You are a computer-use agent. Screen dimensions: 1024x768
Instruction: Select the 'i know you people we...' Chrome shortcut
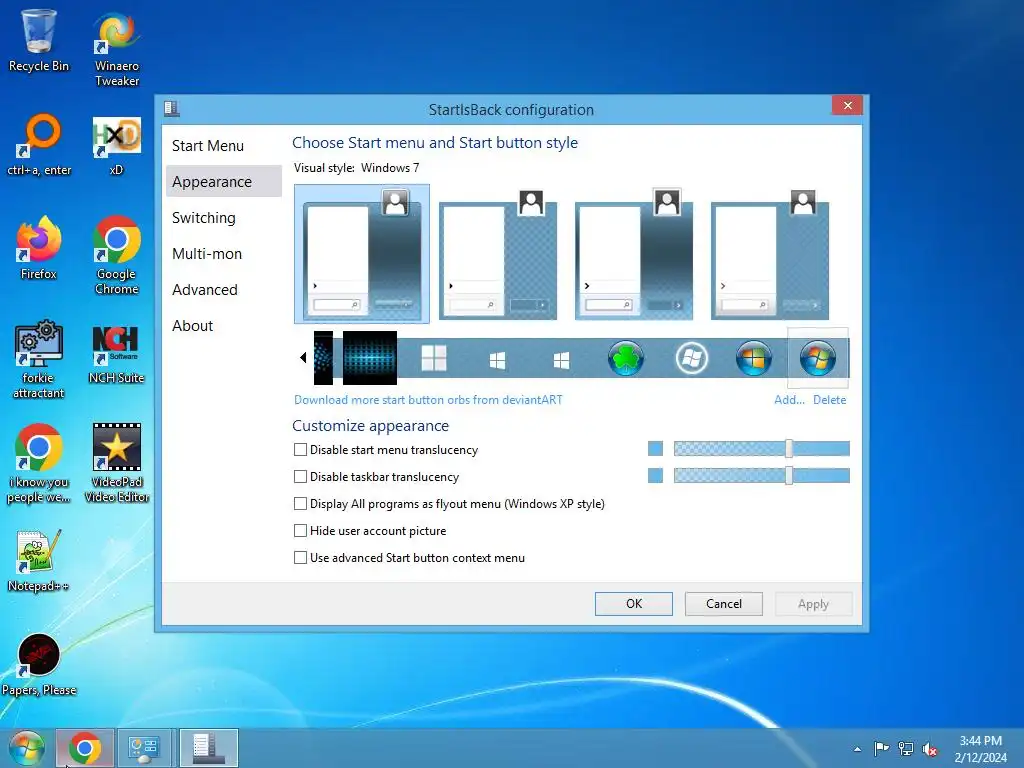pyautogui.click(x=39, y=464)
